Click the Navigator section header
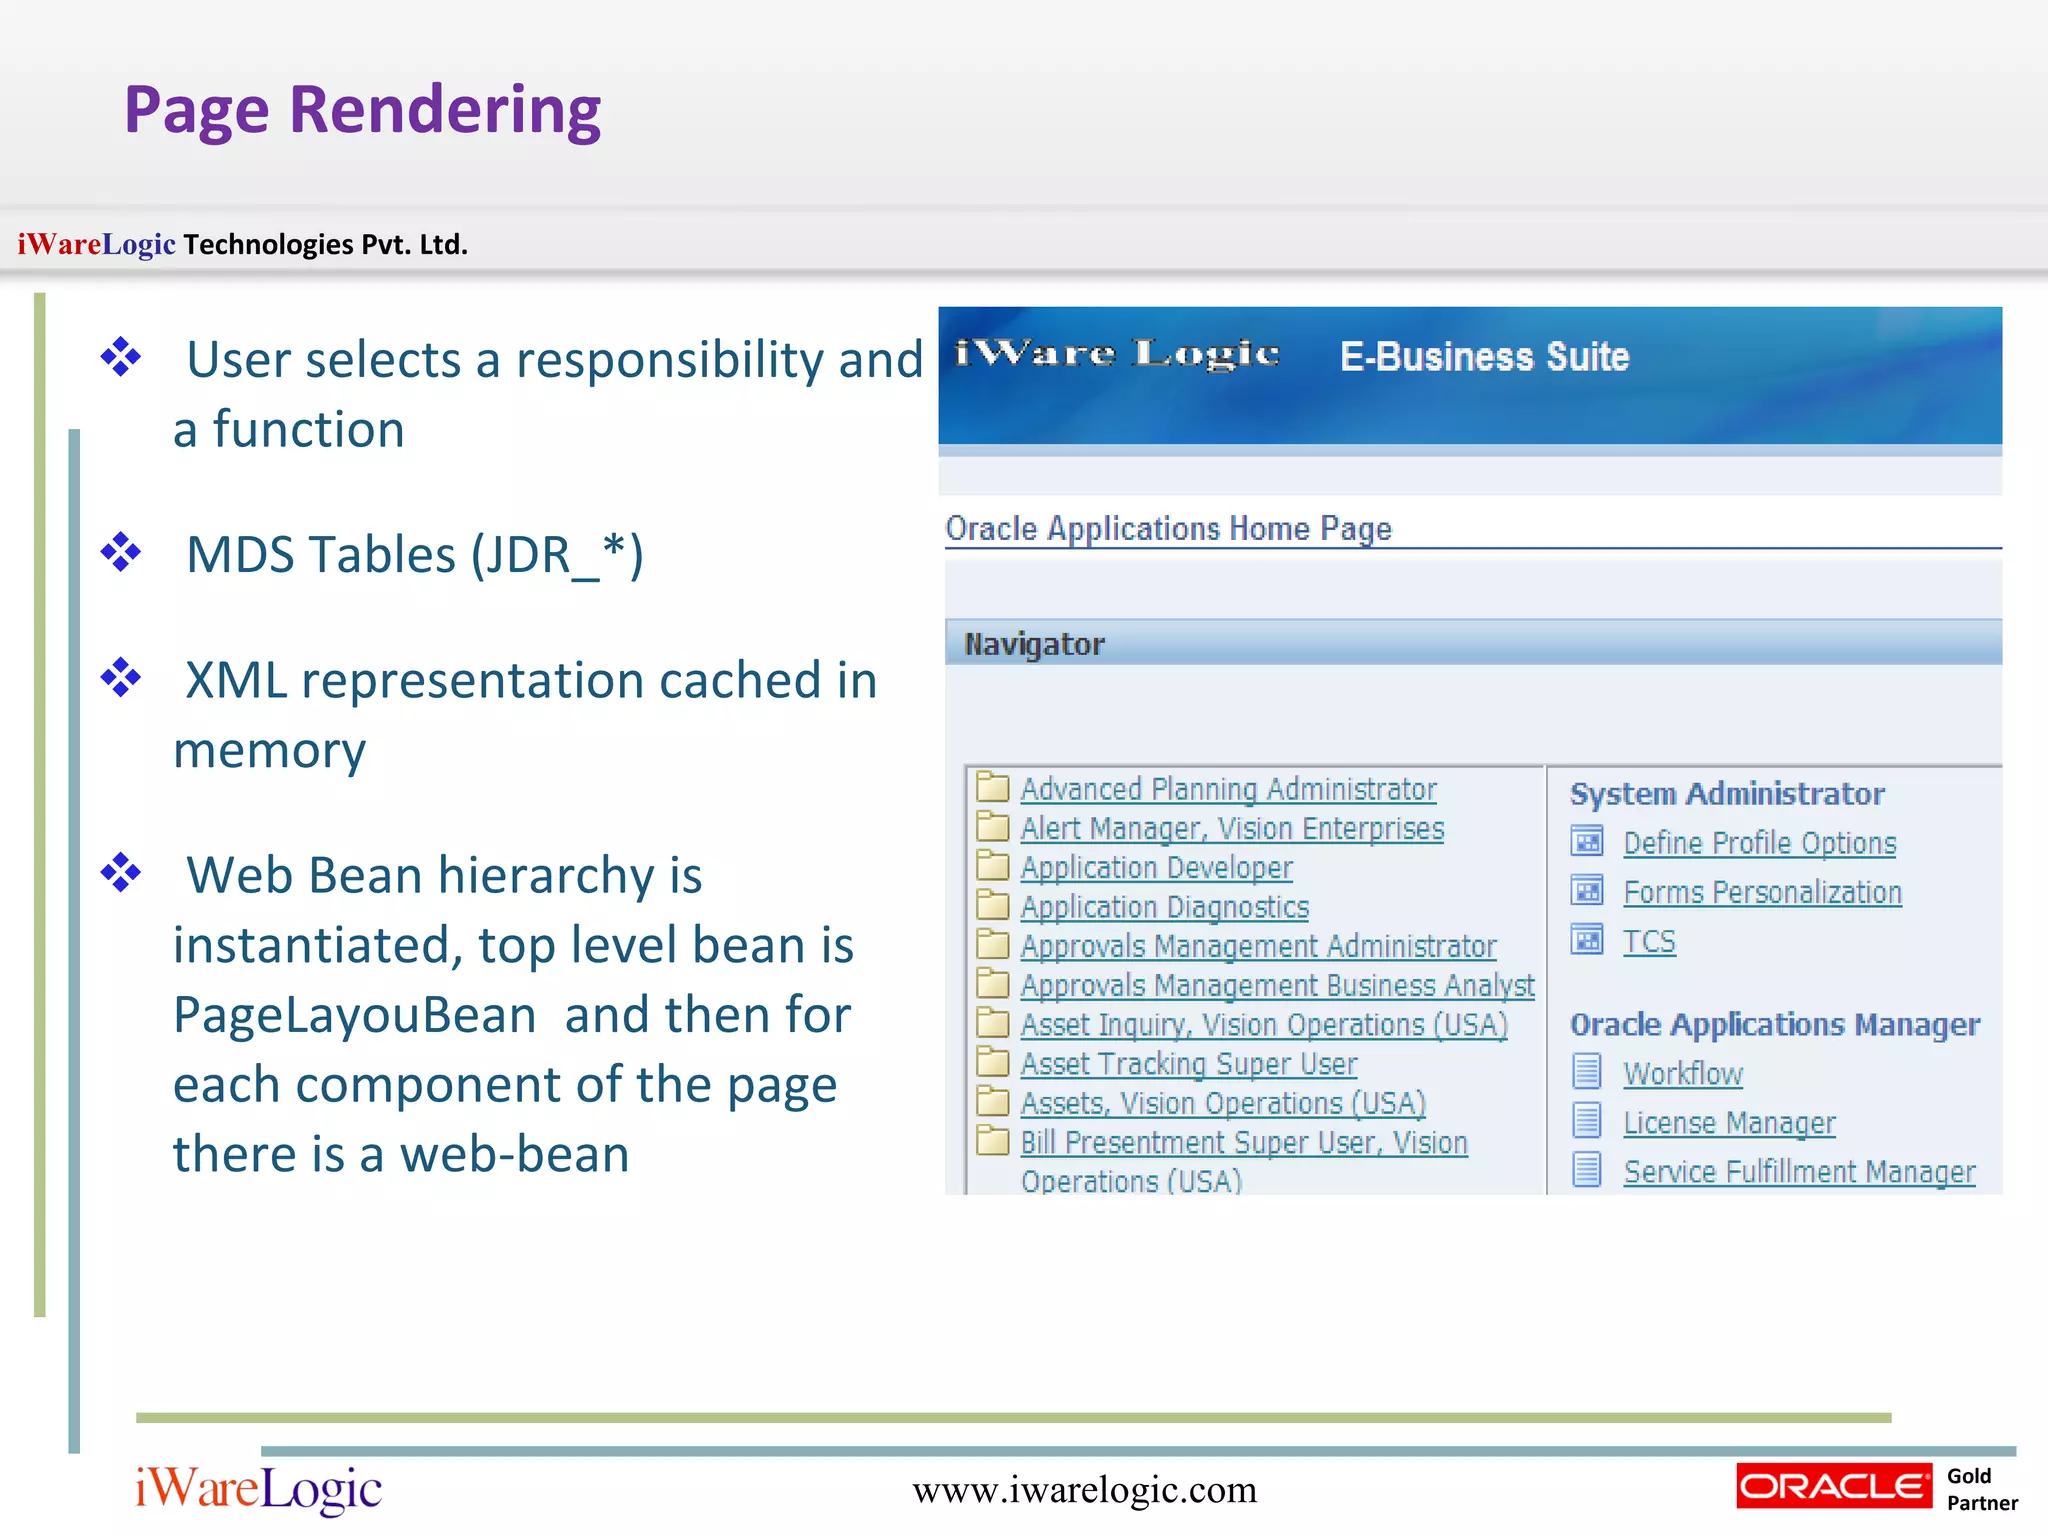Viewport: 2048px width, 1536px height. (x=1473, y=643)
